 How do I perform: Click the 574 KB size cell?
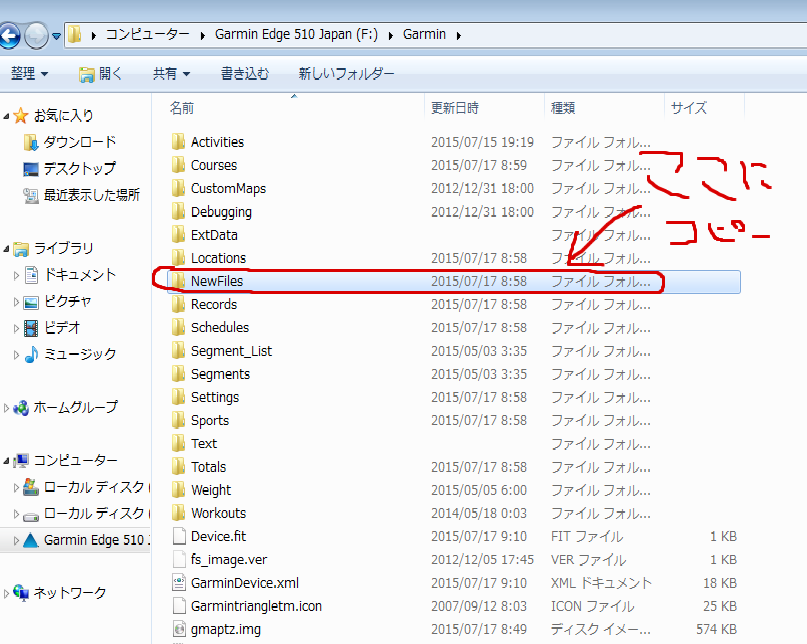click(x=716, y=630)
